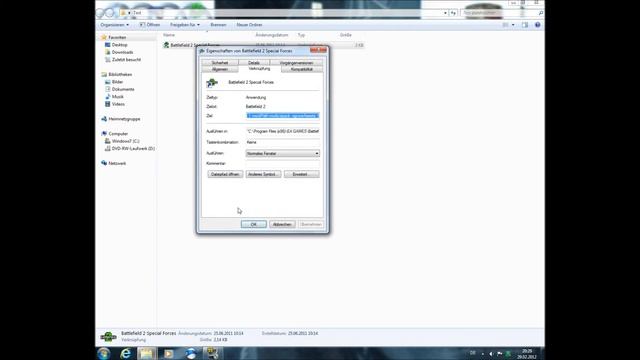Click the Battlefield 2 shortcut icon in dialog
The image size is (640, 360).
click(x=212, y=83)
